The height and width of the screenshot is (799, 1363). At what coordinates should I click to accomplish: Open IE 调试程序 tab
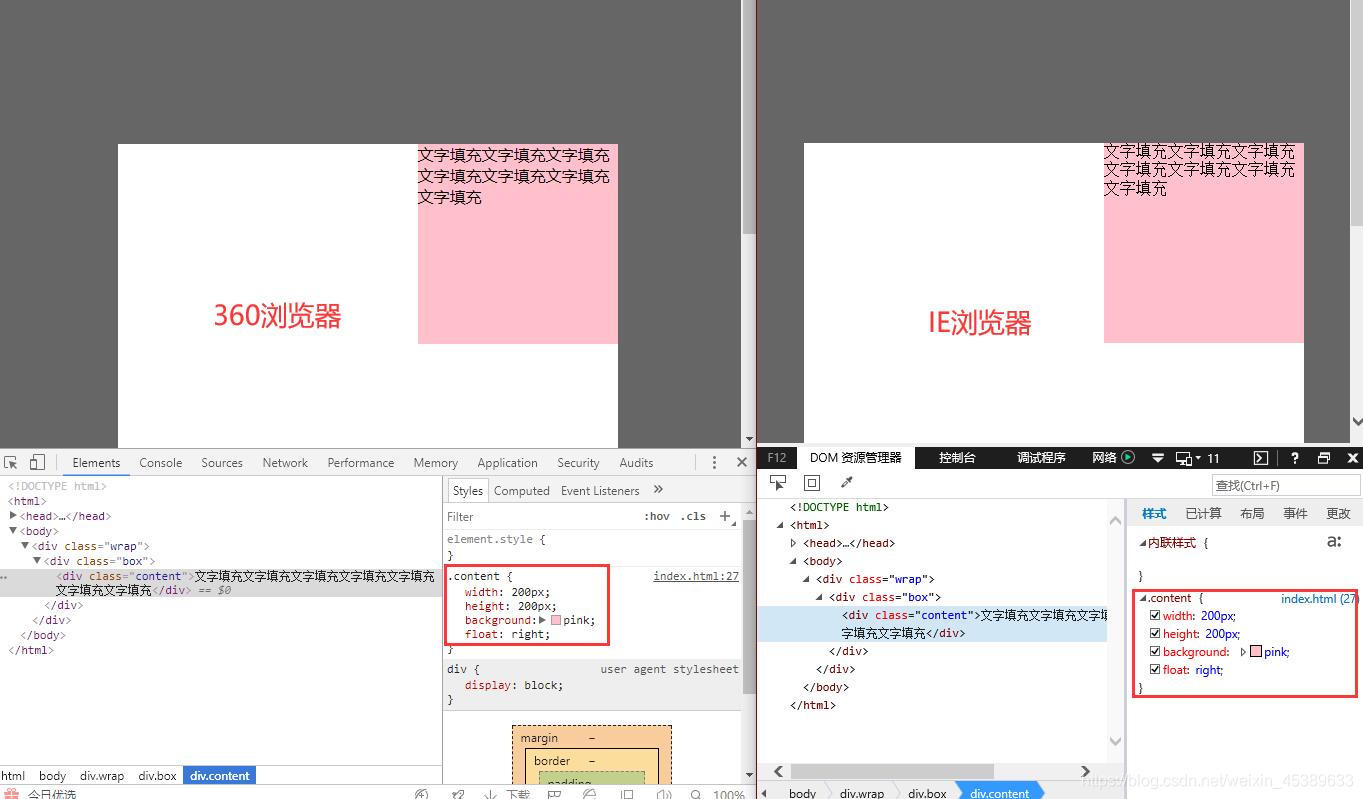pyautogui.click(x=1041, y=458)
